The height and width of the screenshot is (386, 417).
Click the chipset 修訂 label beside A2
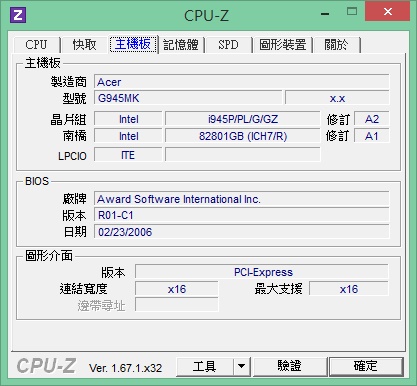click(x=338, y=120)
